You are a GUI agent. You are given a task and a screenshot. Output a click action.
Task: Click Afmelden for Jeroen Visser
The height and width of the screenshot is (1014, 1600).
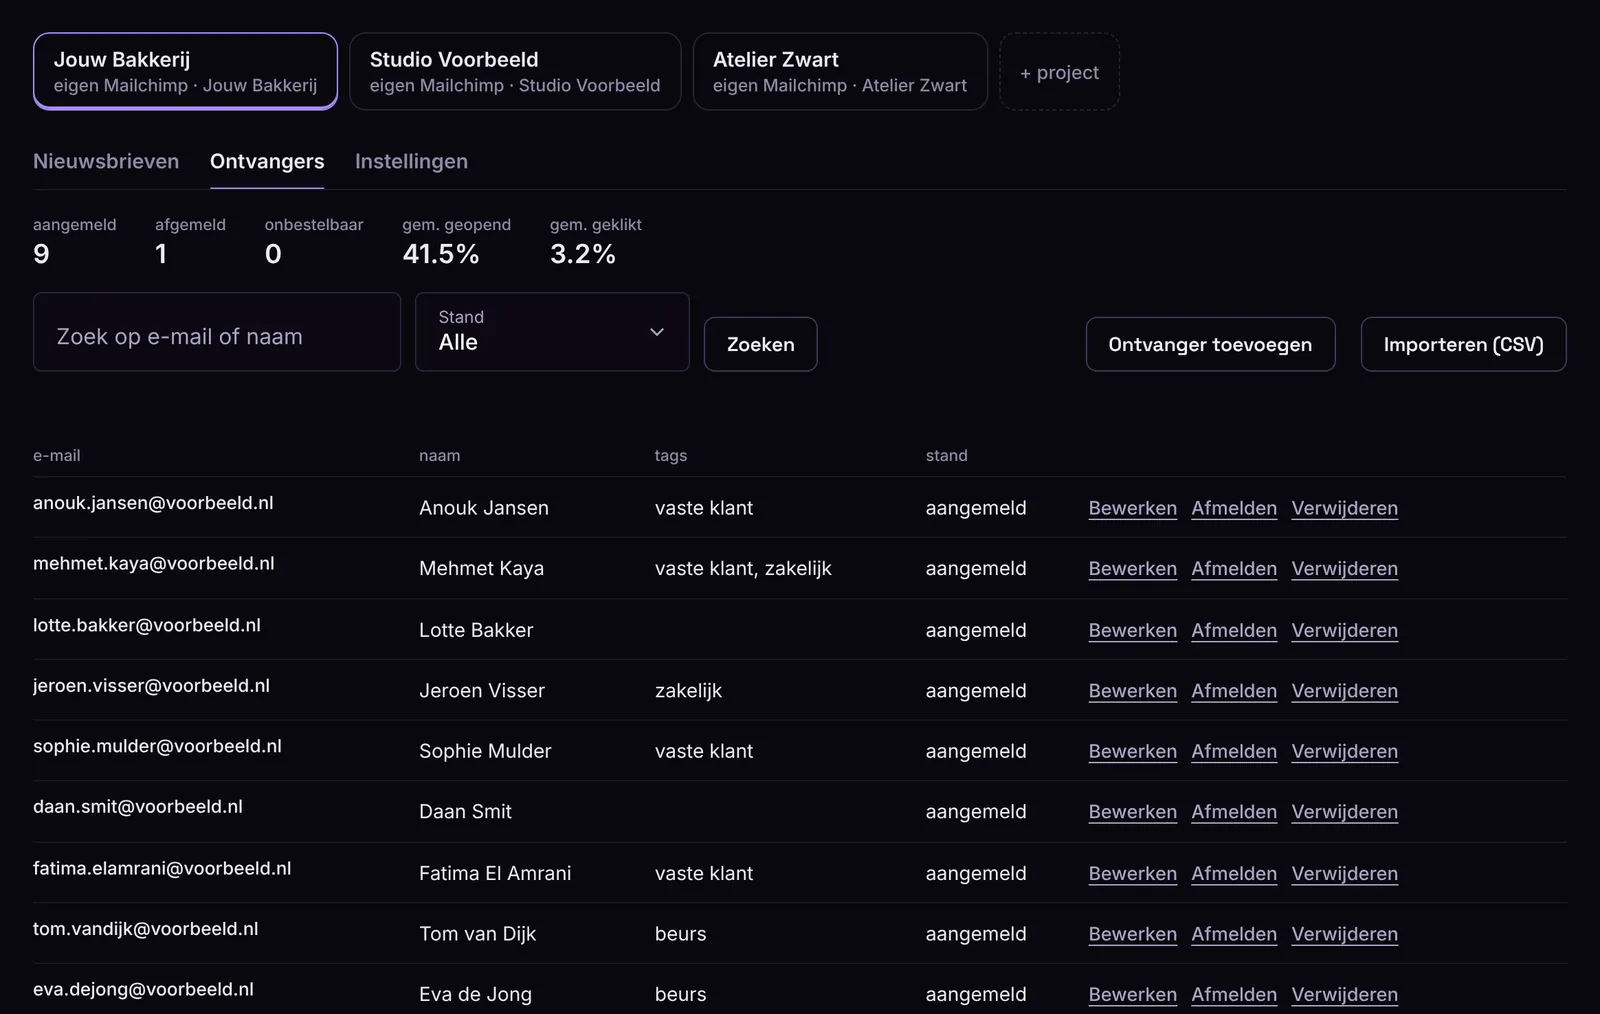1234,690
